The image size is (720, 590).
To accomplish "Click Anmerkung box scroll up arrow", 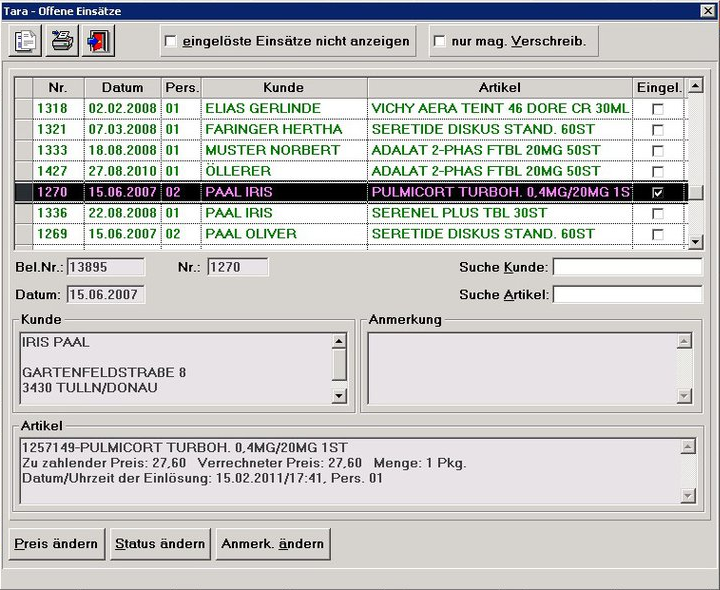I will (685, 341).
